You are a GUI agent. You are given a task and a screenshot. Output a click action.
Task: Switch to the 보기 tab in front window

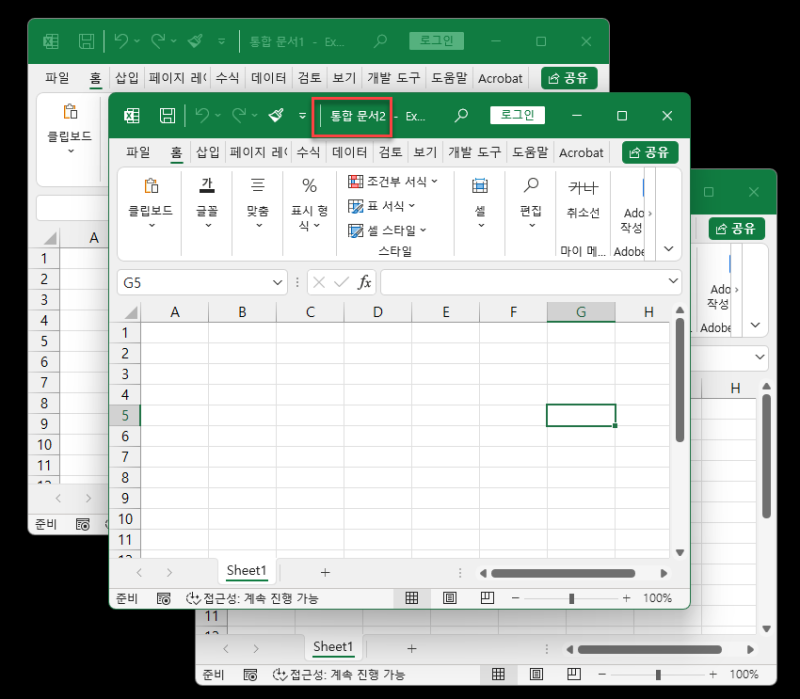point(425,152)
